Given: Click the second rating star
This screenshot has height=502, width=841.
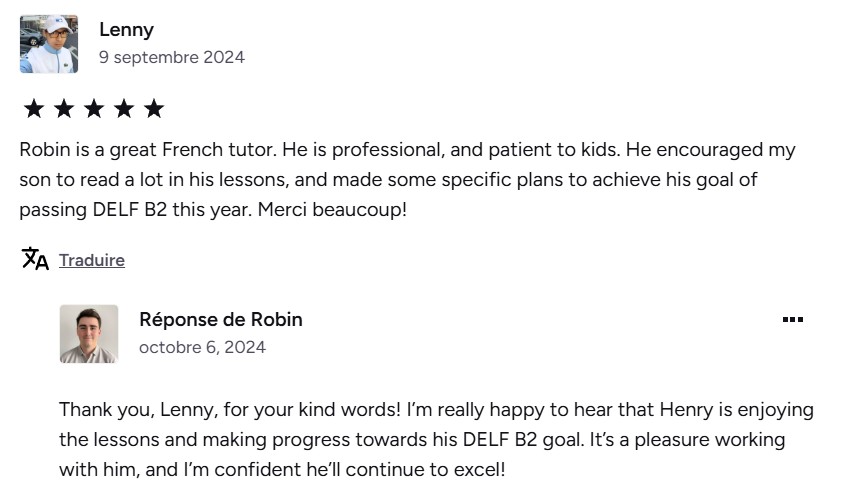Looking at the screenshot, I should [64, 108].
